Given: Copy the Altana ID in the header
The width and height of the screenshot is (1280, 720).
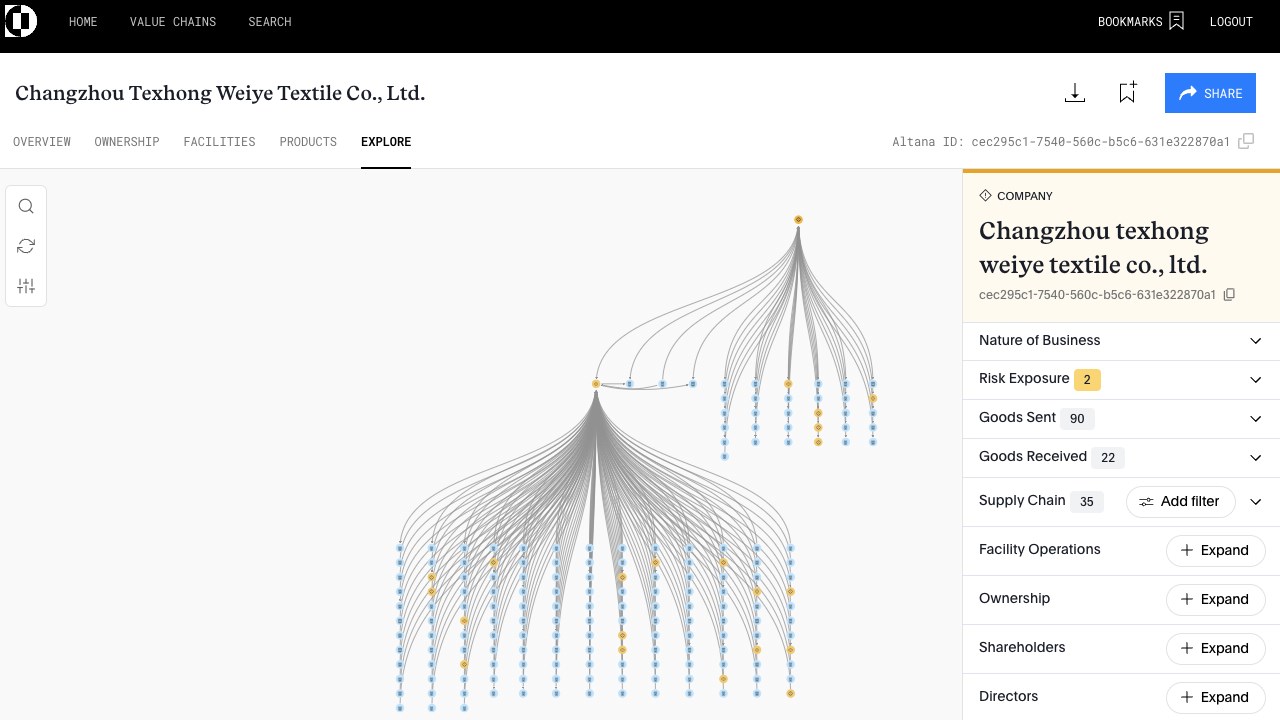Looking at the screenshot, I should coord(1246,142).
